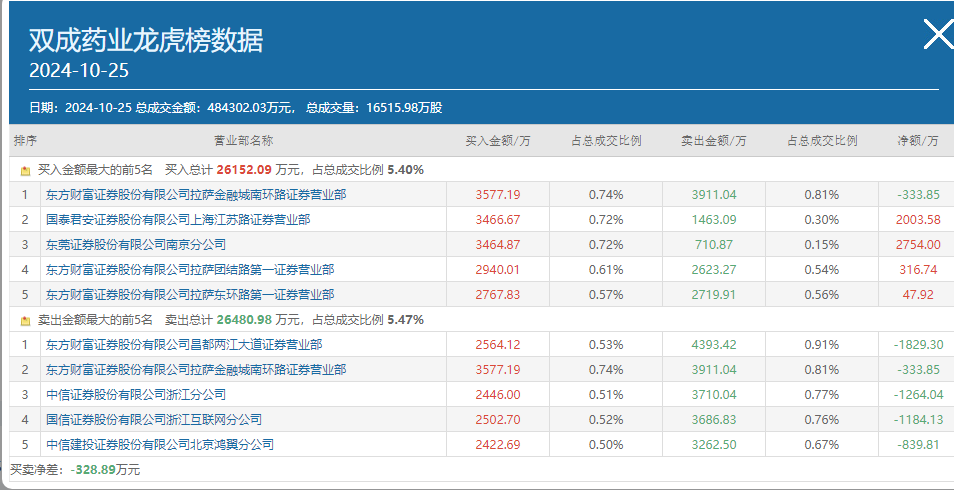Click the 买入金额/万 column header
Screen dimensions: 954x490
(498, 141)
